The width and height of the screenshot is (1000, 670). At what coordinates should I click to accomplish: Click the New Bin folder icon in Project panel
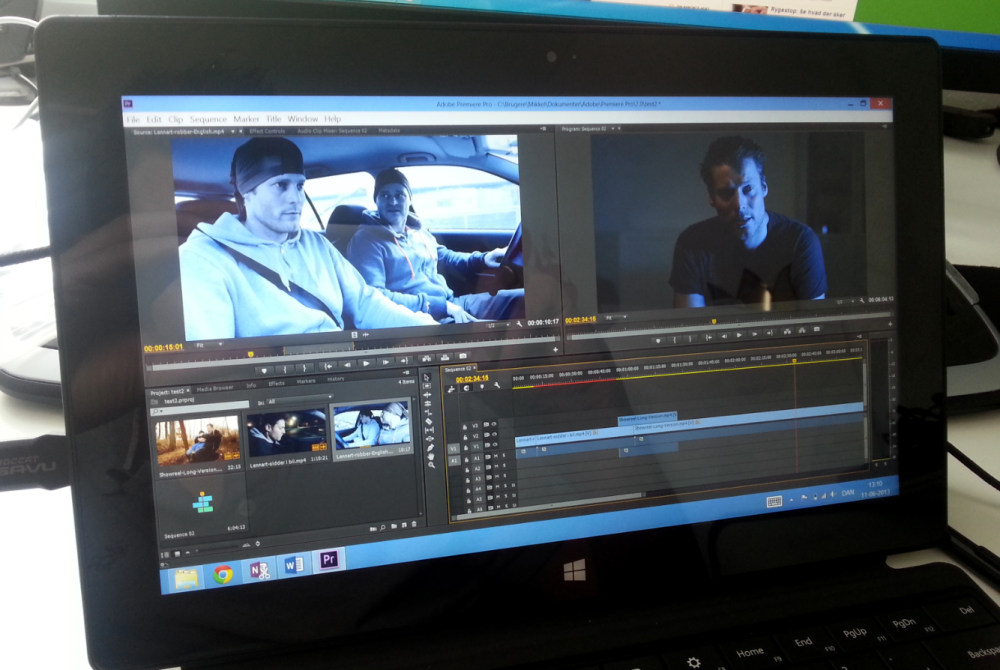tap(394, 526)
